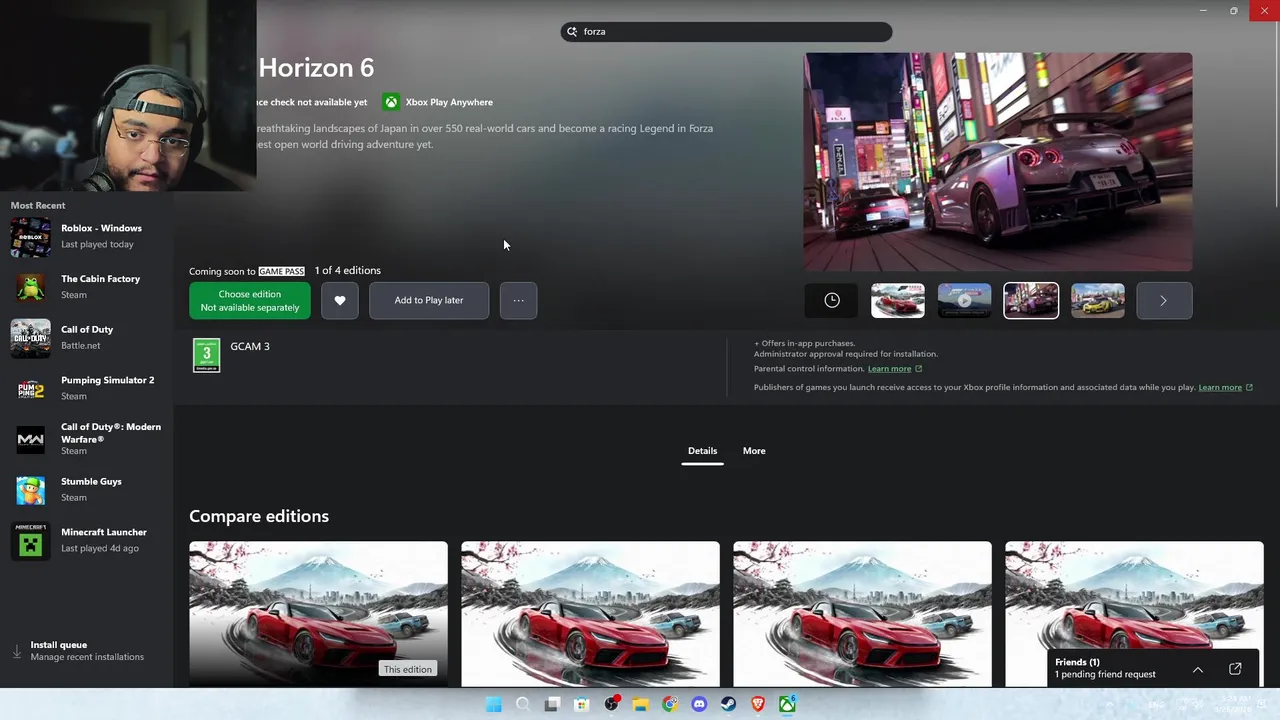Open the Pumping Simulator 2 icon

point(30,389)
